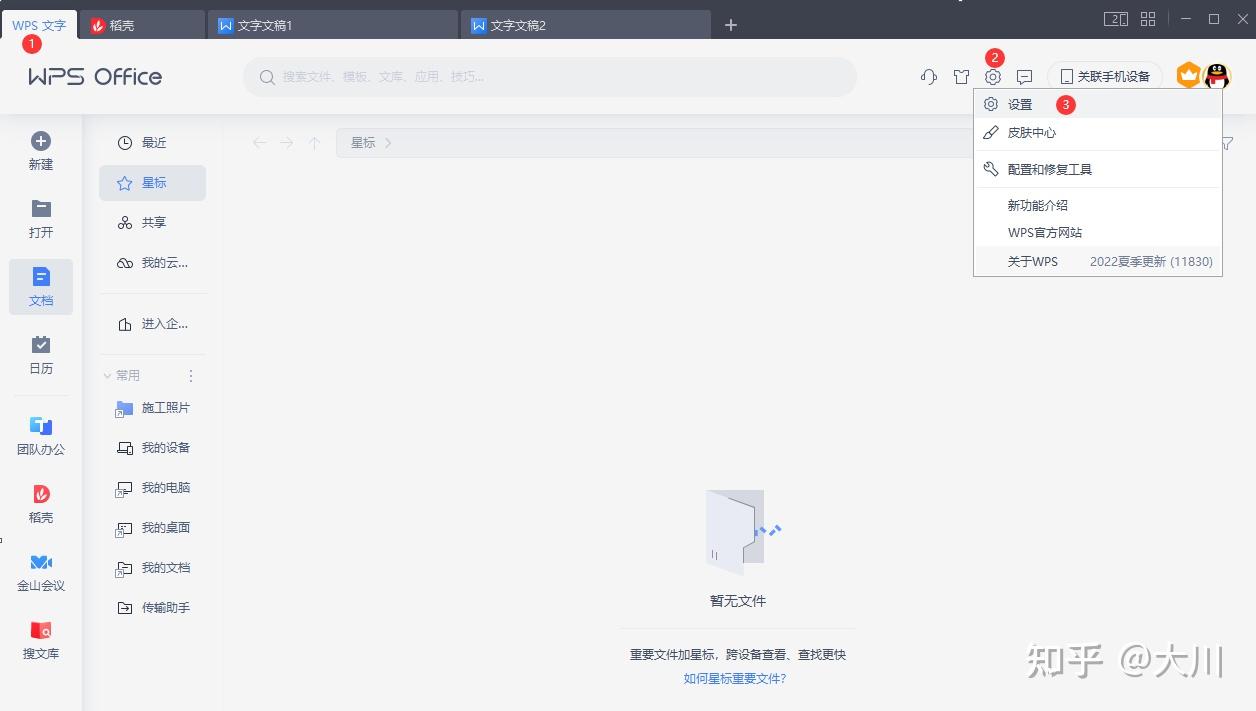The width and height of the screenshot is (1256, 711).
Task: Open a new tab with plus button
Action: point(731,25)
